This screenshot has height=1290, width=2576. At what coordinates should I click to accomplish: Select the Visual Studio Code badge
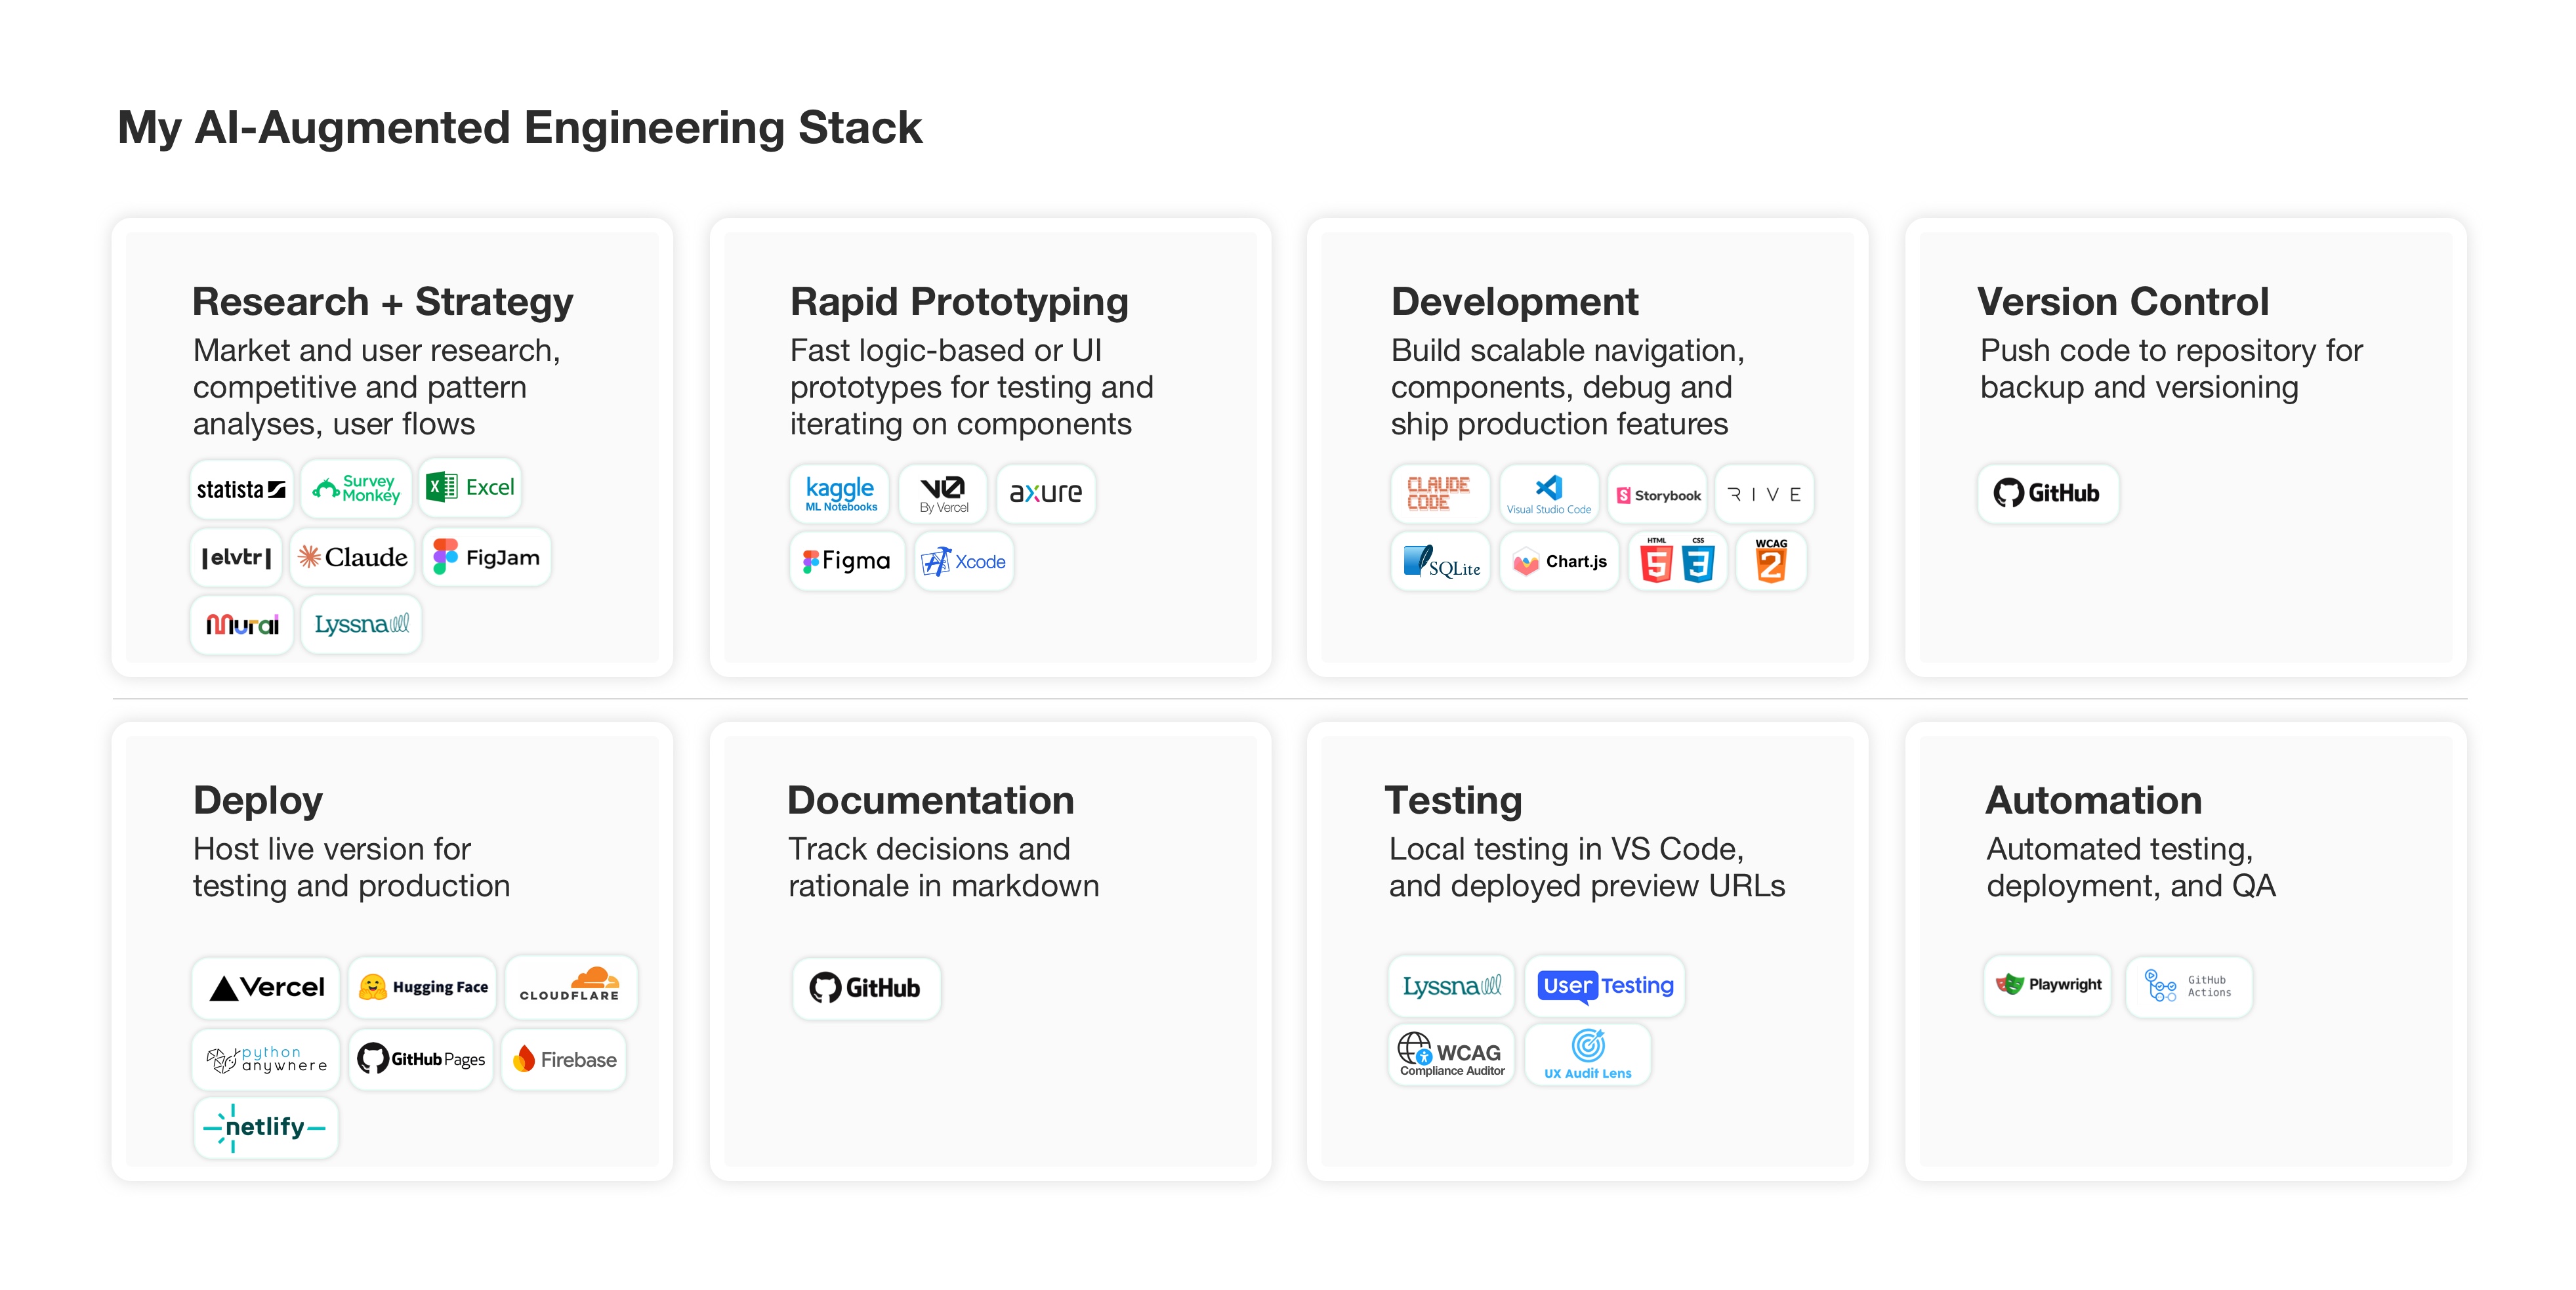point(1548,493)
